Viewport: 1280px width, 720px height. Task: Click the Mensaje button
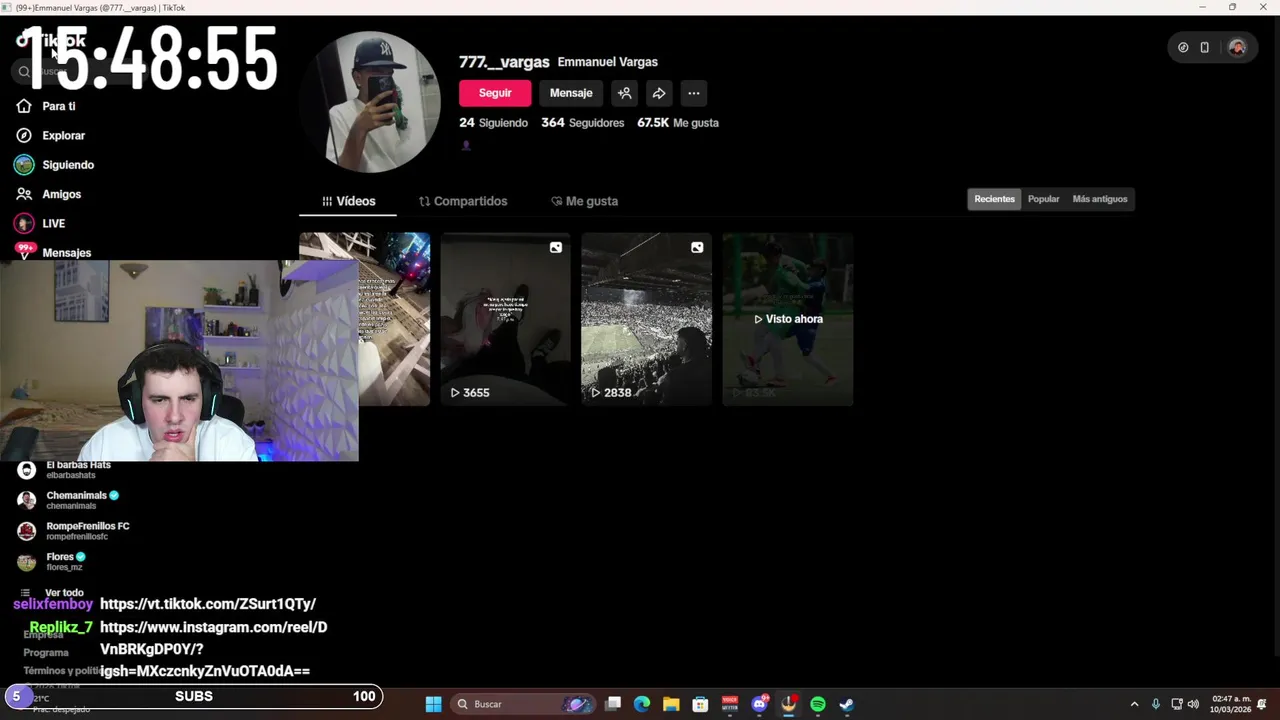pyautogui.click(x=571, y=93)
